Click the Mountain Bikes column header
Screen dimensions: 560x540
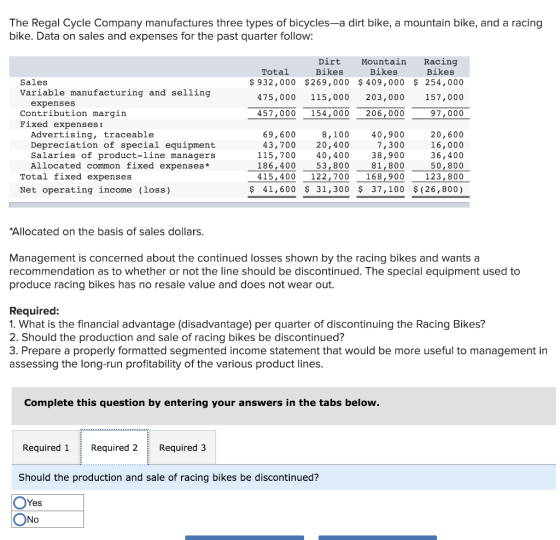pos(384,67)
